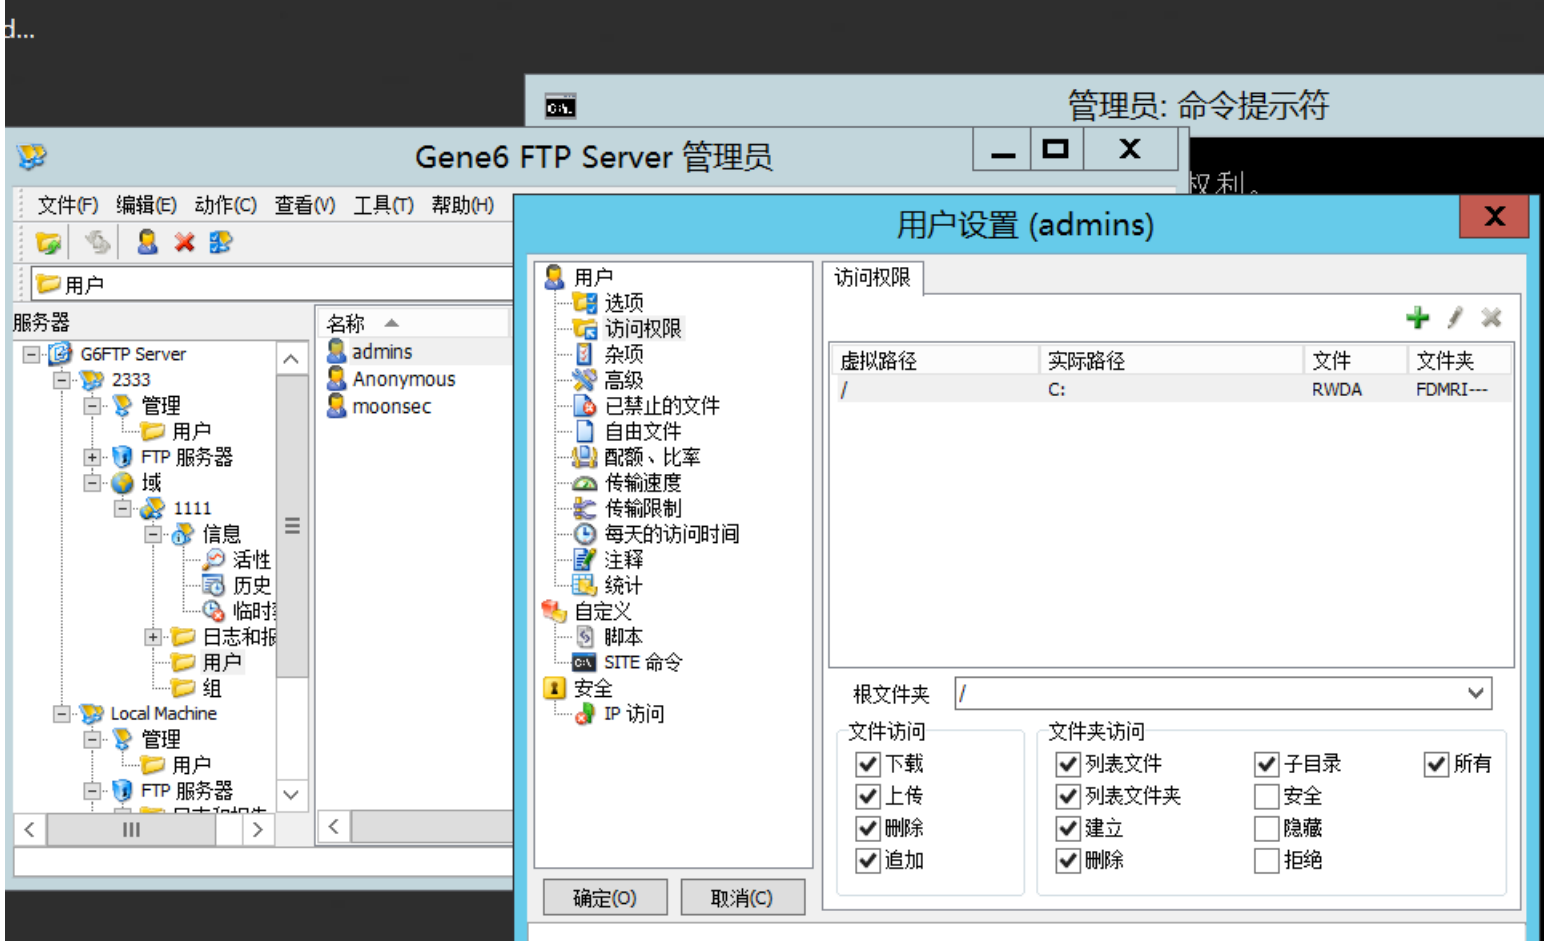Enable 拒绝 folder access checkbox
This screenshot has width=1544, height=941.
click(x=1267, y=860)
